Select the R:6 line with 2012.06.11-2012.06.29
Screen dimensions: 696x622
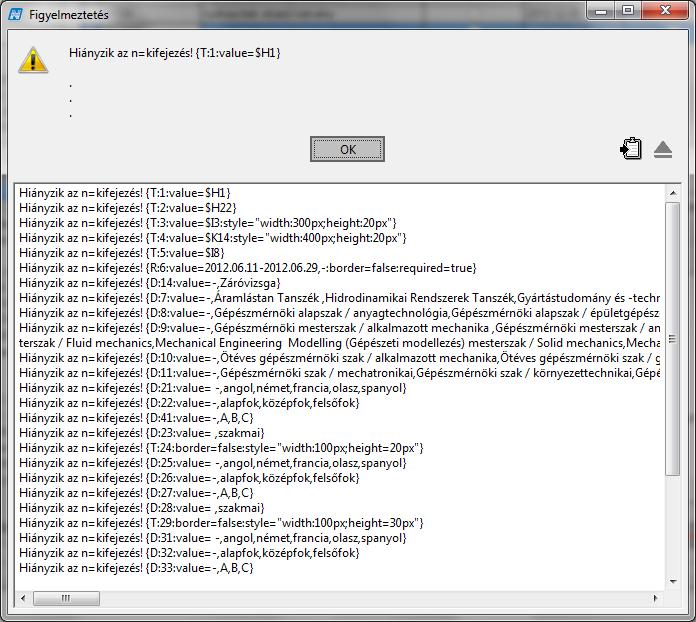pyautogui.click(x=248, y=268)
